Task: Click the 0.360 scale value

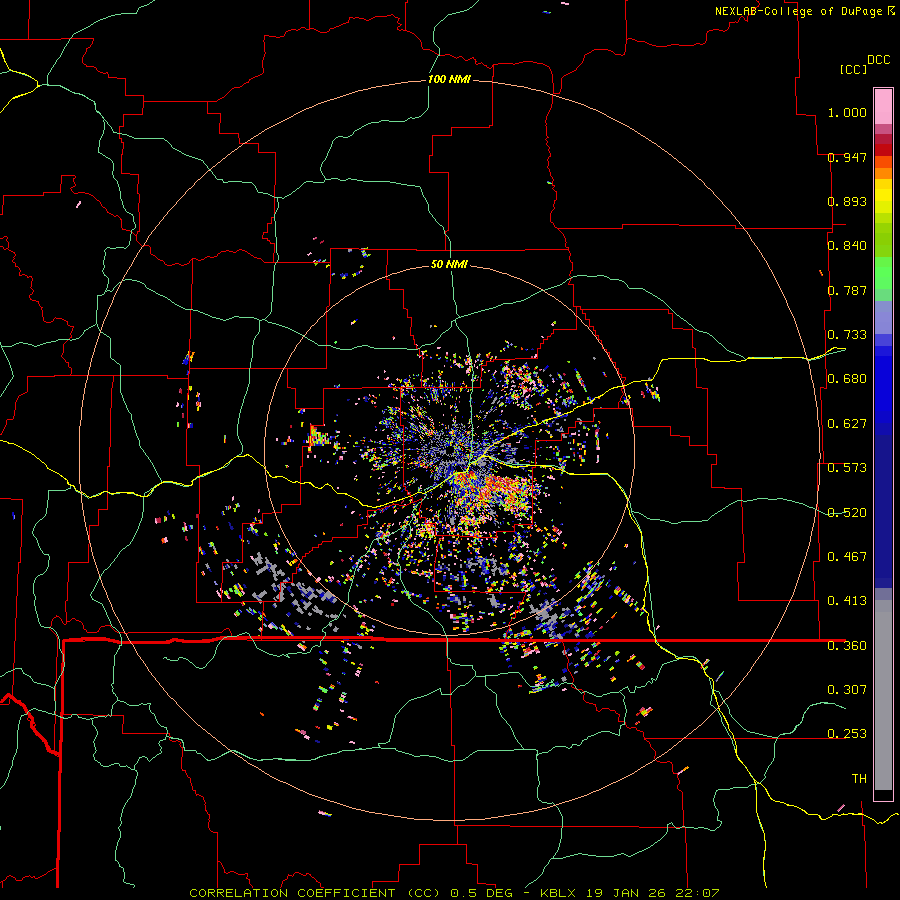Action: click(x=847, y=646)
